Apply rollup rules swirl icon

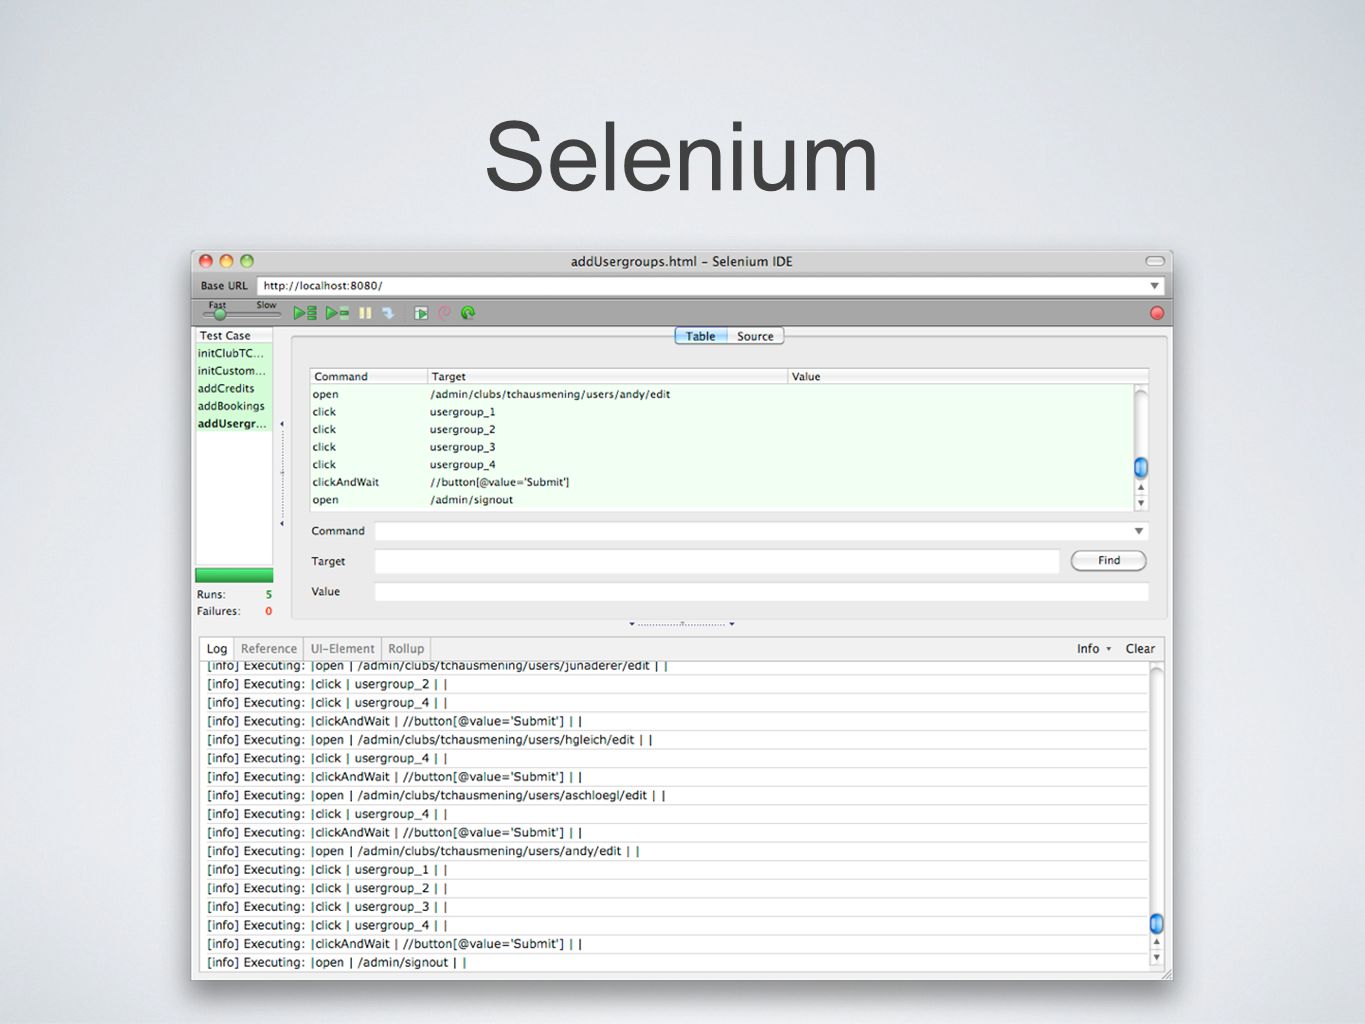tap(444, 313)
